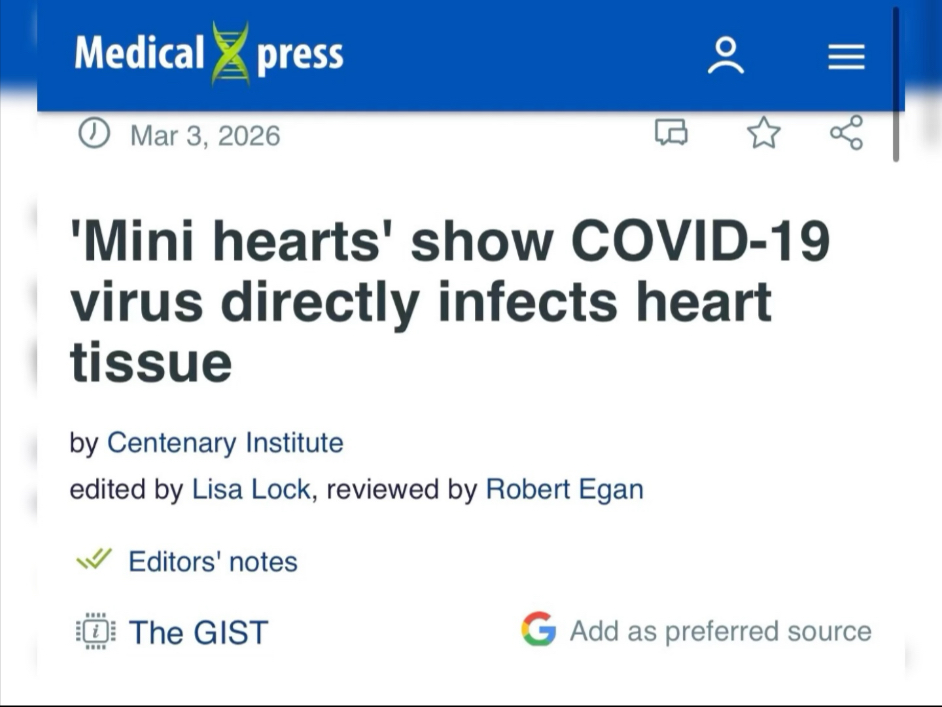Visit editor Lisa Lock's profile link

[x=251, y=489]
